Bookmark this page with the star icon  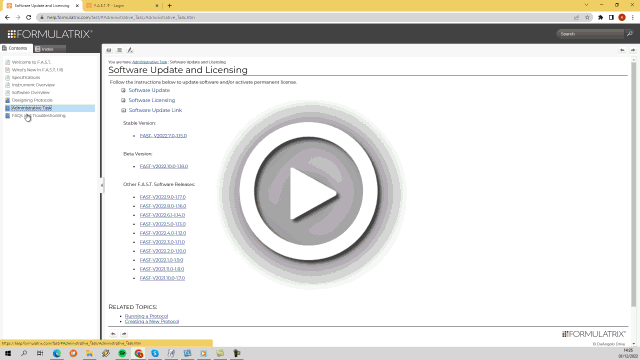pos(587,18)
